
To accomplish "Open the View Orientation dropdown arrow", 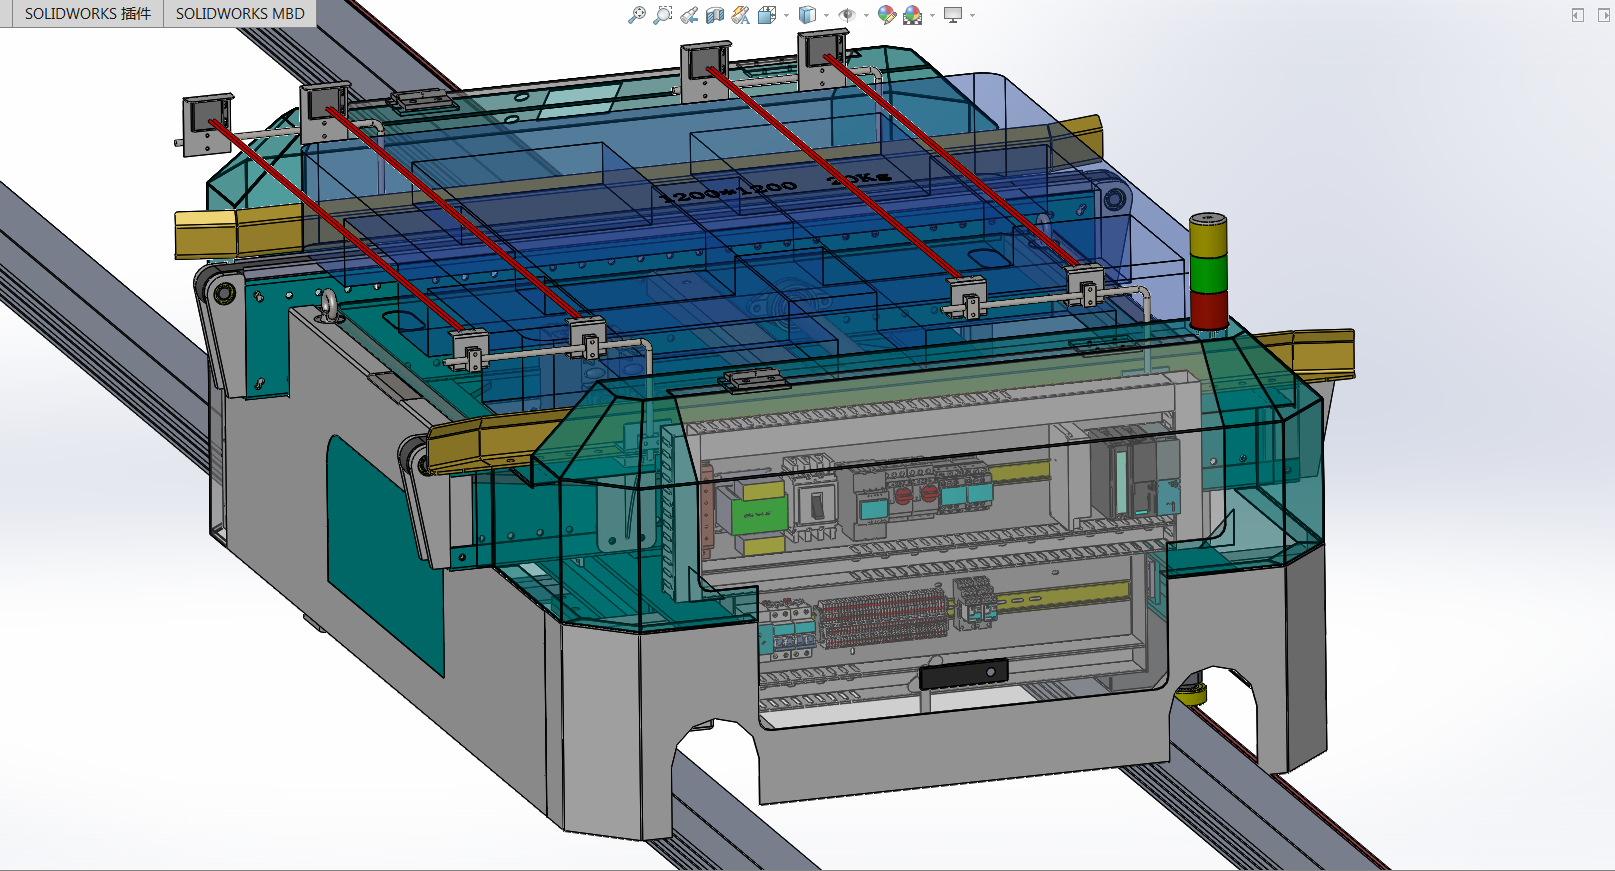I will pyautogui.click(x=786, y=15).
